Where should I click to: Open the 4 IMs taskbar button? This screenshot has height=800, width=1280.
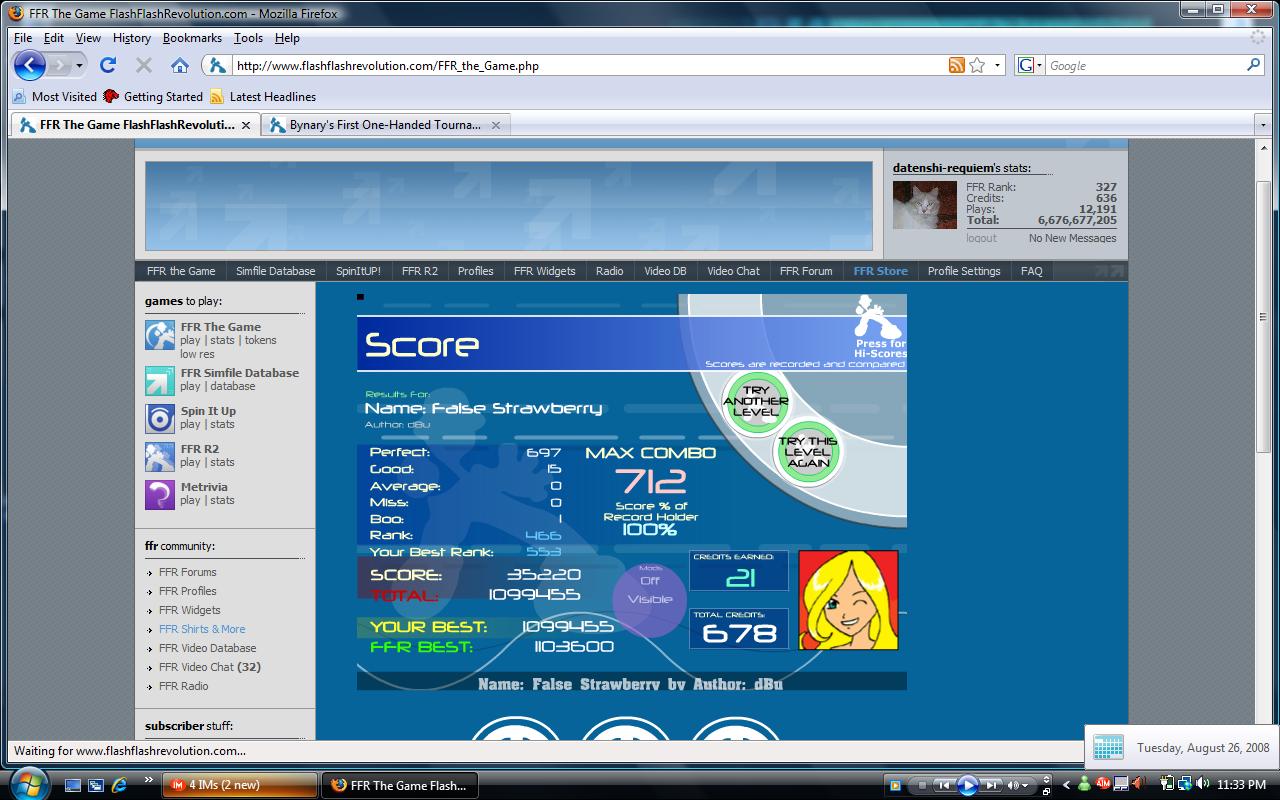(239, 785)
